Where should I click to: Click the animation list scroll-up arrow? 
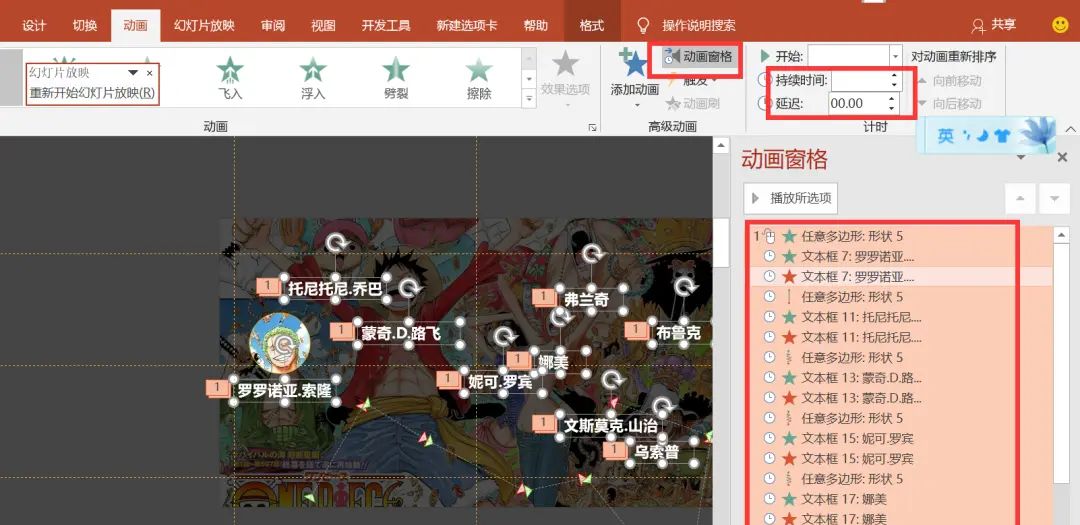(x=1061, y=235)
